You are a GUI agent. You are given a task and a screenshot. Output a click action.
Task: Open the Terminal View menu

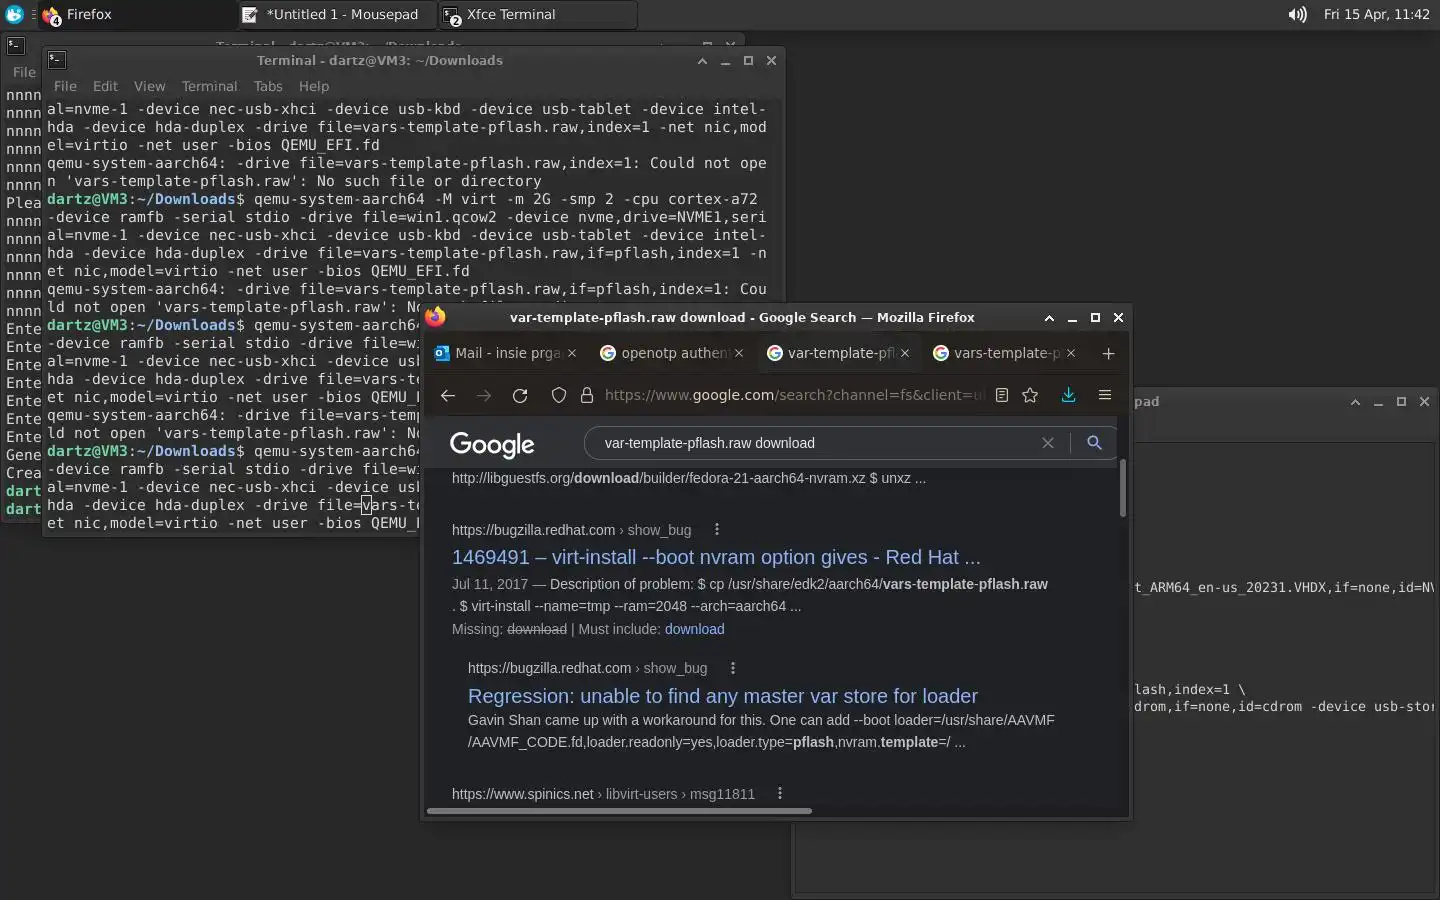coord(149,86)
